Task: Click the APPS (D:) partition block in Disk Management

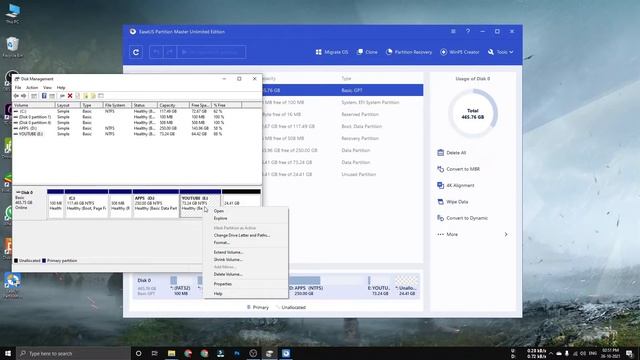Action: pyautogui.click(x=156, y=204)
